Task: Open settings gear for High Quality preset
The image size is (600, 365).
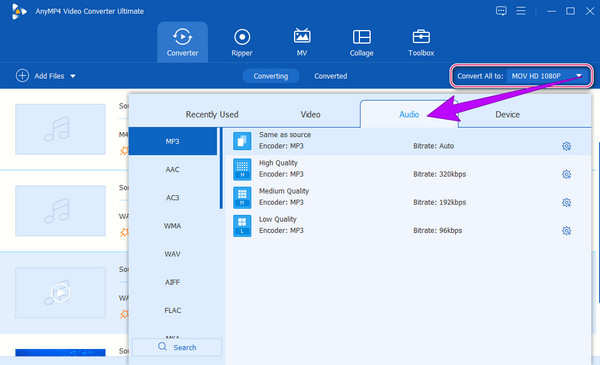Action: pos(566,174)
